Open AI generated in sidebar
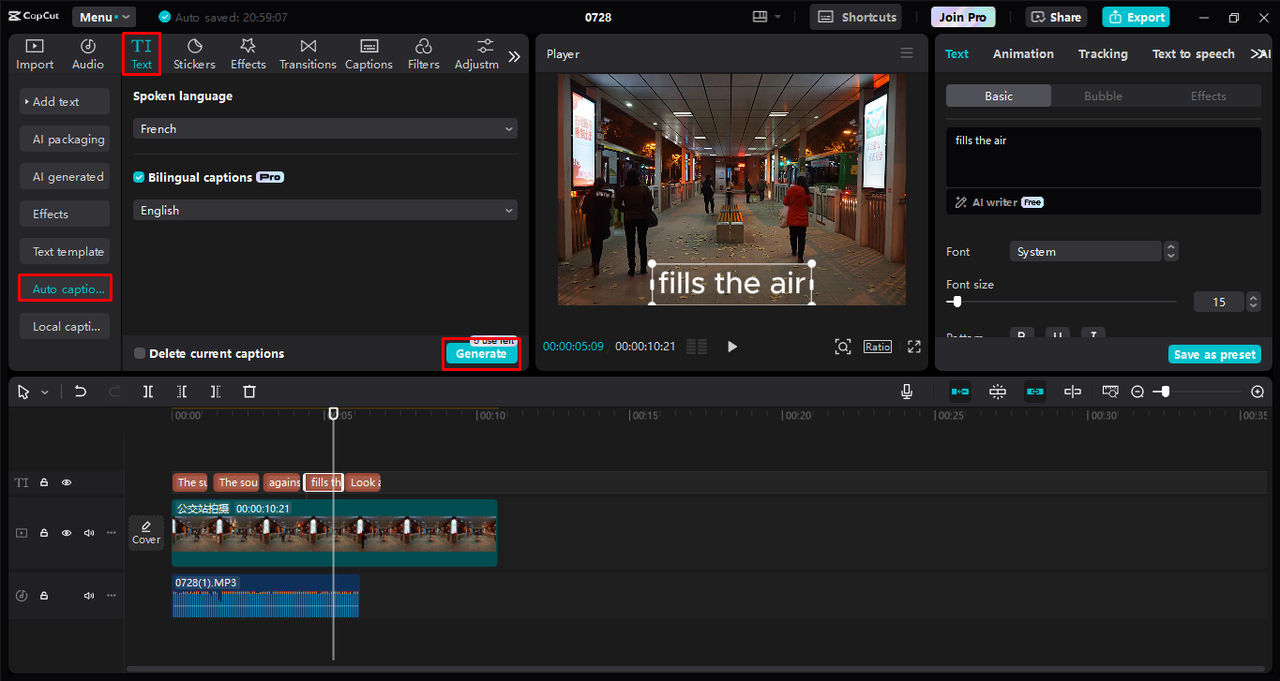Viewport: 1280px width, 681px height. [x=65, y=176]
